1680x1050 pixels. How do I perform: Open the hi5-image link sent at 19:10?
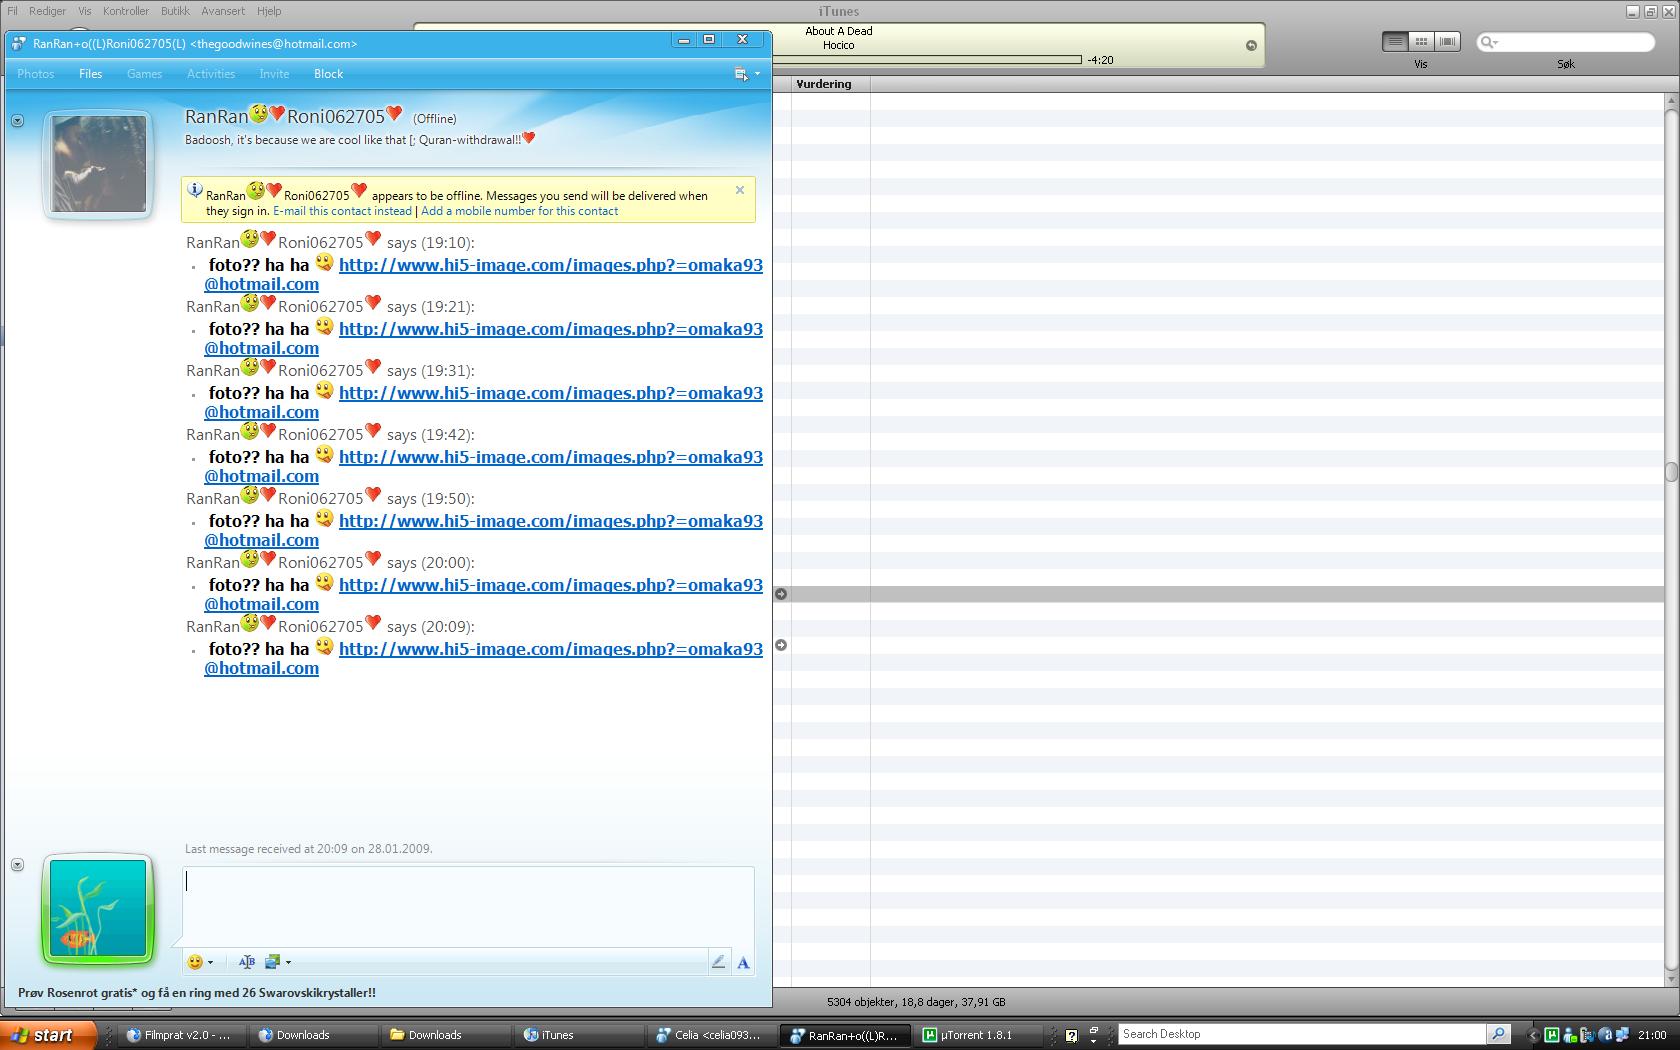[551, 265]
